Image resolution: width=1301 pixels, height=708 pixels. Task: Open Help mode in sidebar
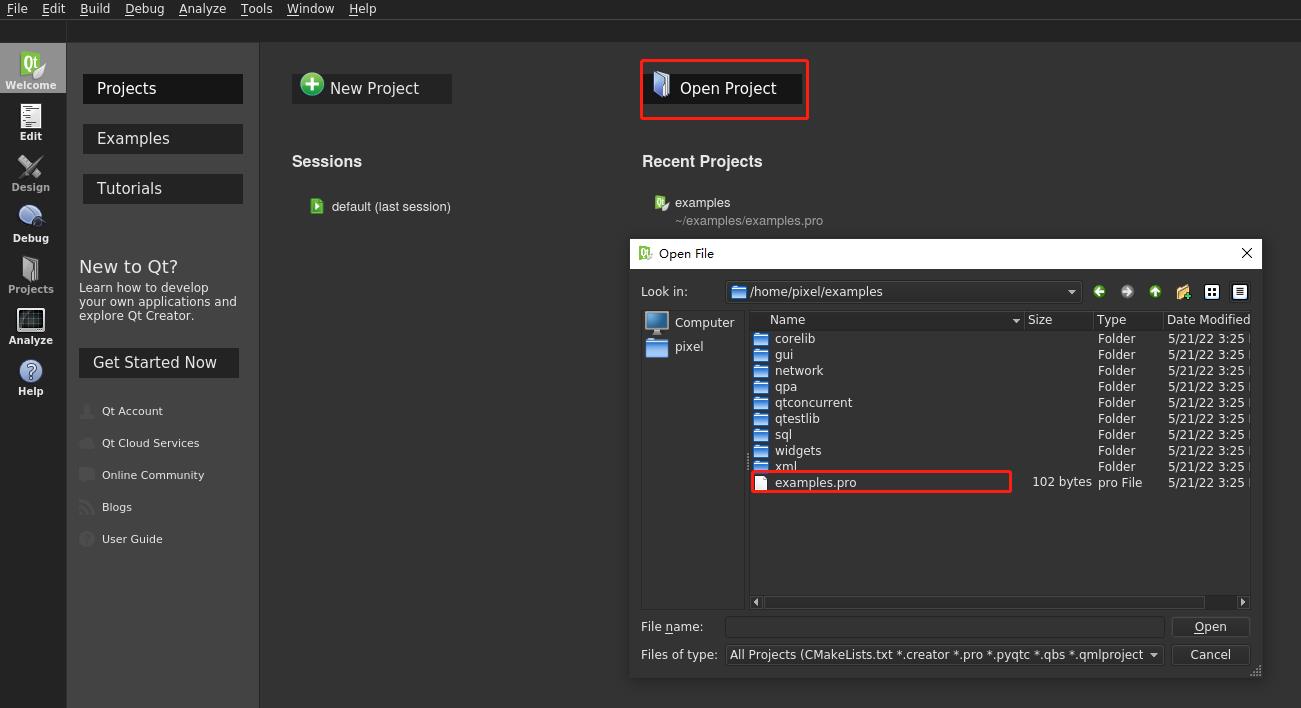31,377
